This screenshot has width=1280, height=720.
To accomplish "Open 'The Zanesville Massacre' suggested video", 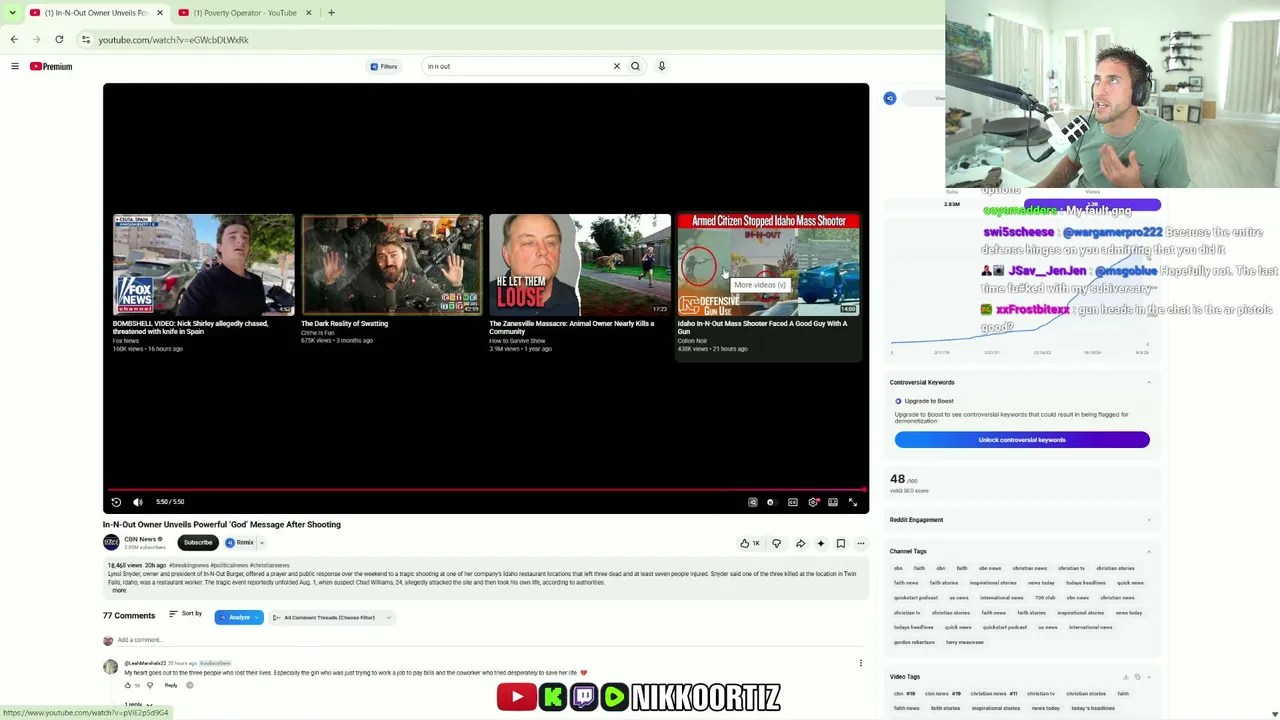I will click(580, 264).
